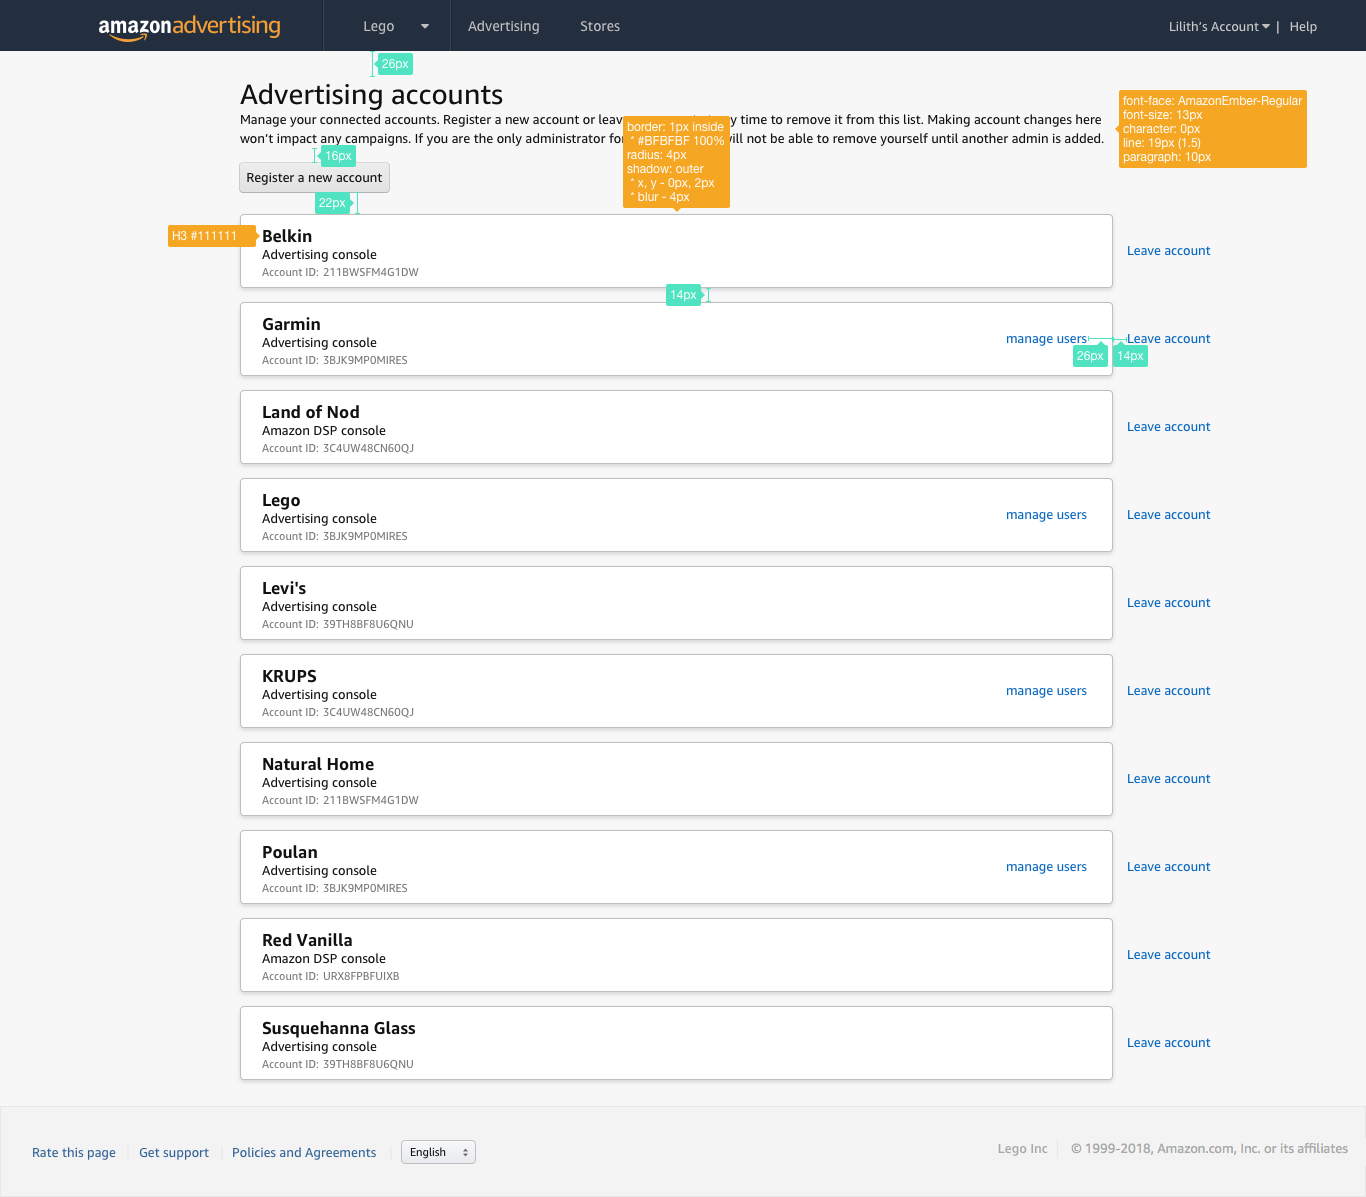
Task: Manage users for Garmin
Action: (x=1046, y=339)
